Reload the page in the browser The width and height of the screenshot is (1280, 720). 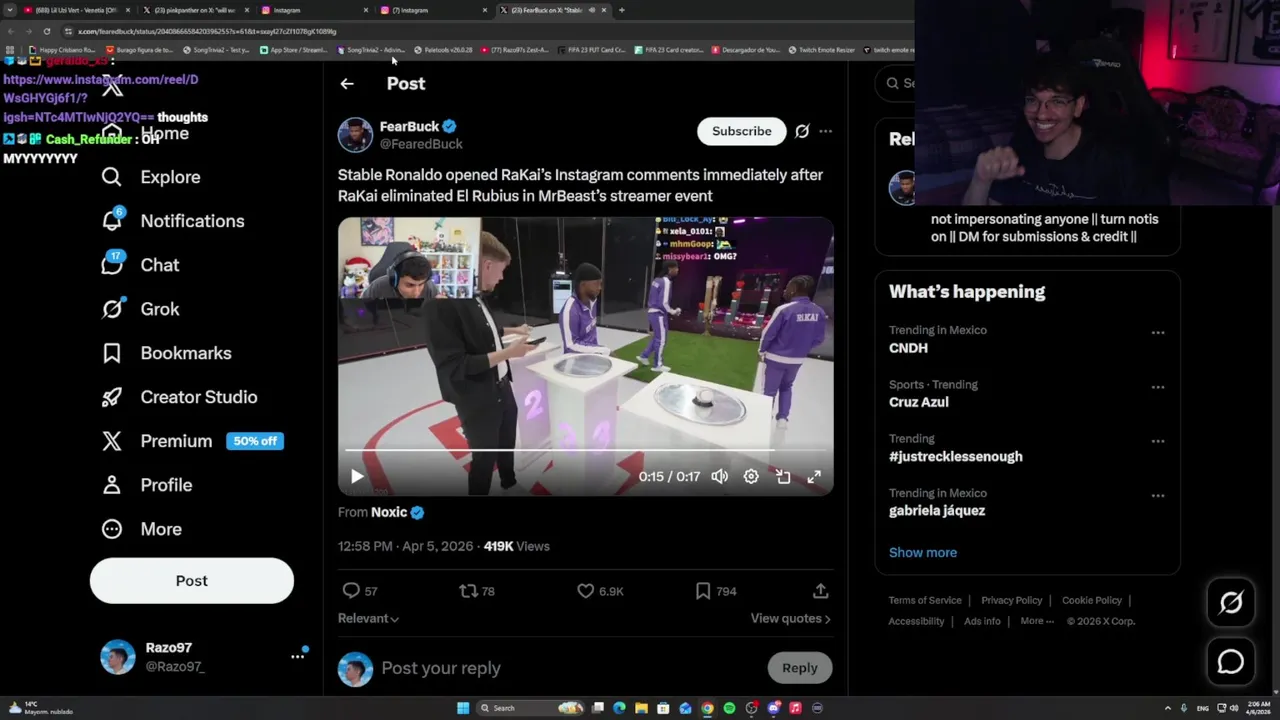point(46,31)
